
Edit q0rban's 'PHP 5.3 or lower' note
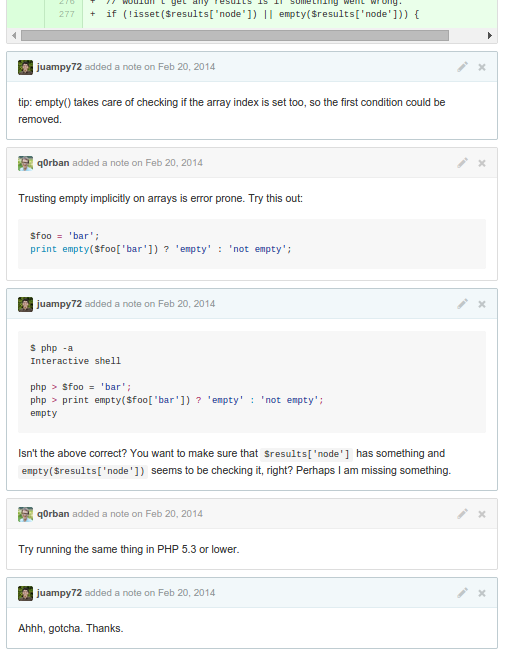462,514
